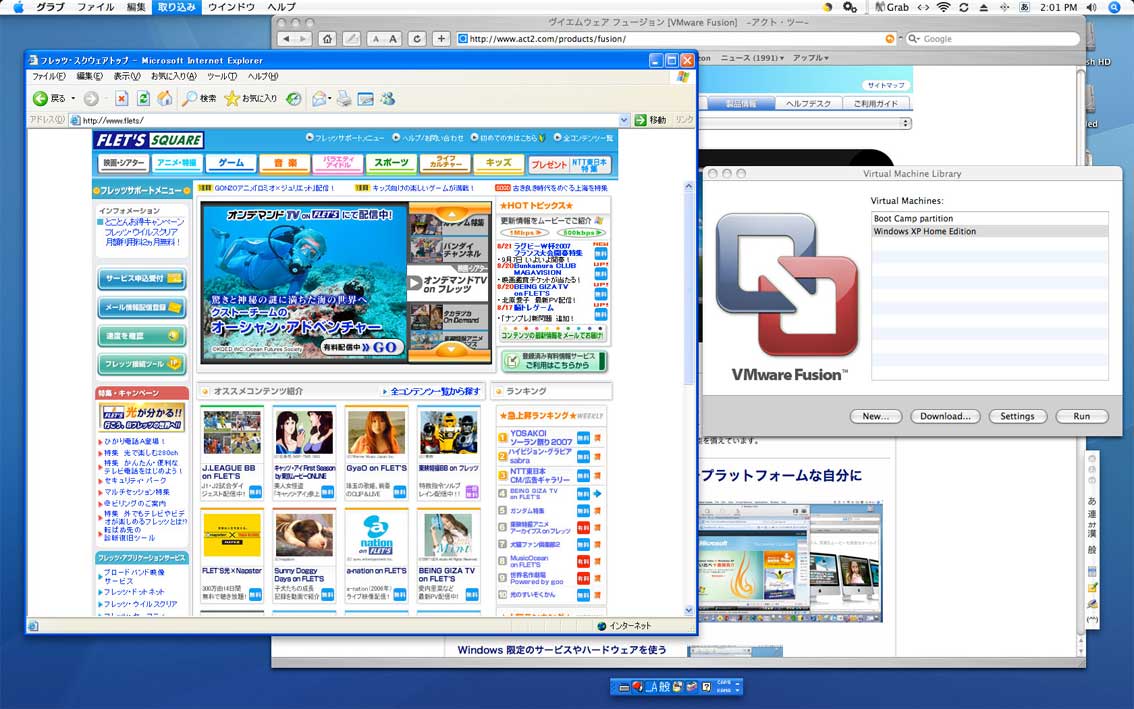The width and height of the screenshot is (1134, 709).
Task: Click the 移動 (Go) button in IE
Action: 651,120
